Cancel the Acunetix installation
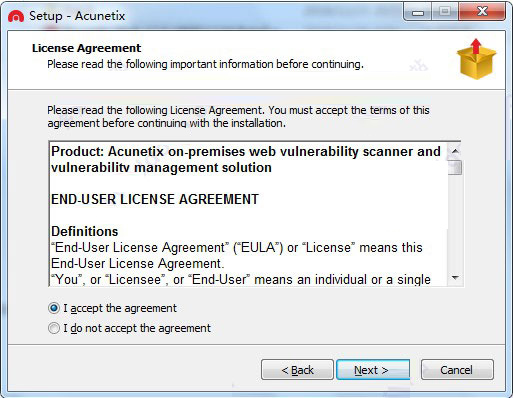 coord(457,370)
